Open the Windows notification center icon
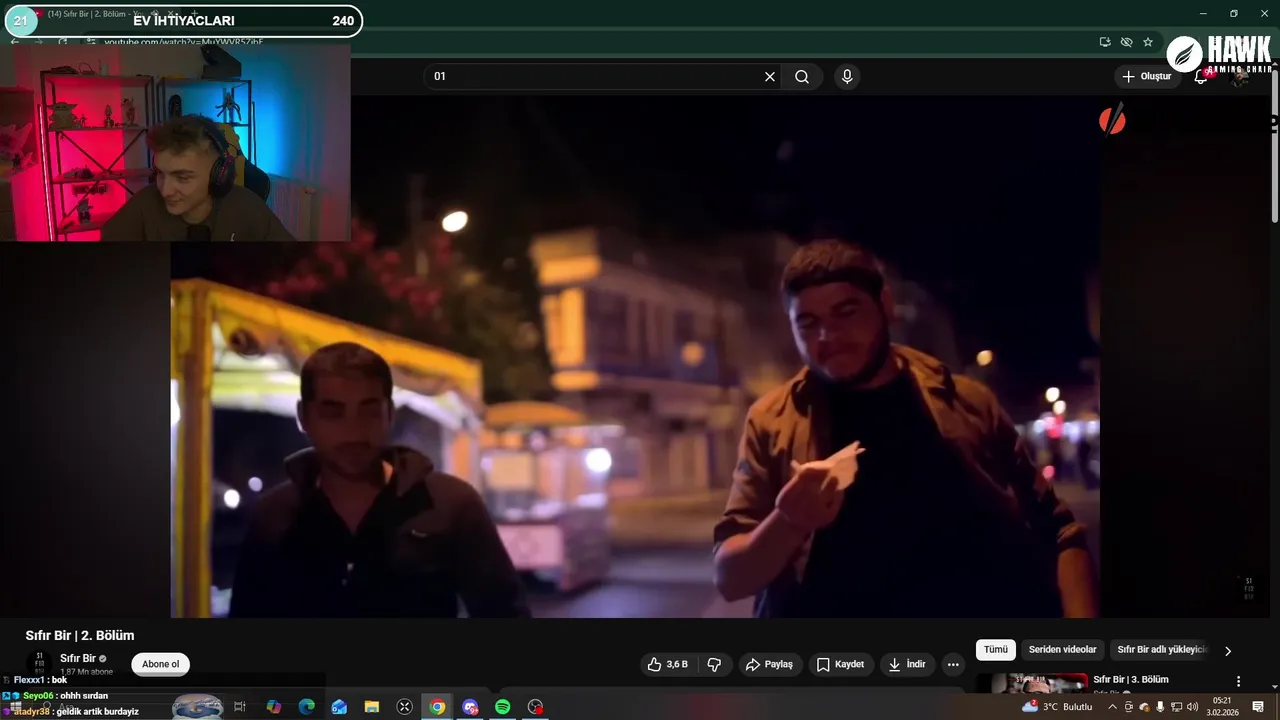The height and width of the screenshot is (720, 1280). coord(1259,707)
